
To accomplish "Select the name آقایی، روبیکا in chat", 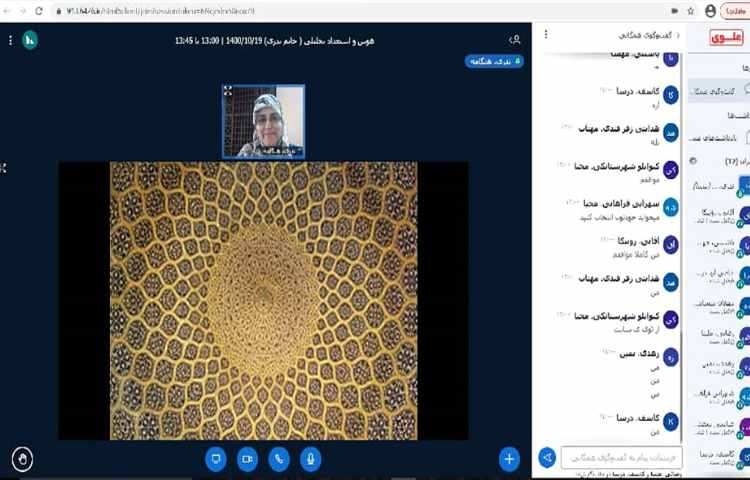I will (x=638, y=240).
